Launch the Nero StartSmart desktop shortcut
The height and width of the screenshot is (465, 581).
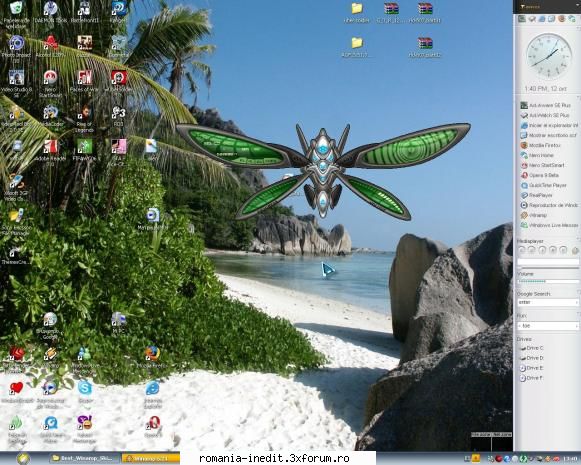[x=50, y=78]
